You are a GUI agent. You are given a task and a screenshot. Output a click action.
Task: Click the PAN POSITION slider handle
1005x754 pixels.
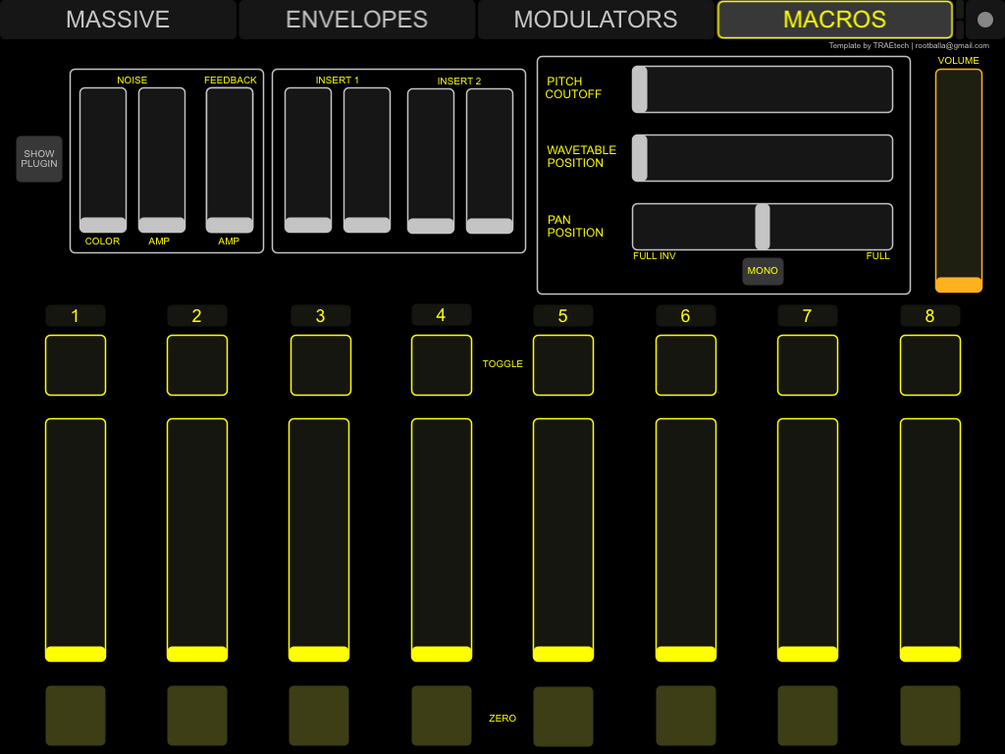click(762, 226)
